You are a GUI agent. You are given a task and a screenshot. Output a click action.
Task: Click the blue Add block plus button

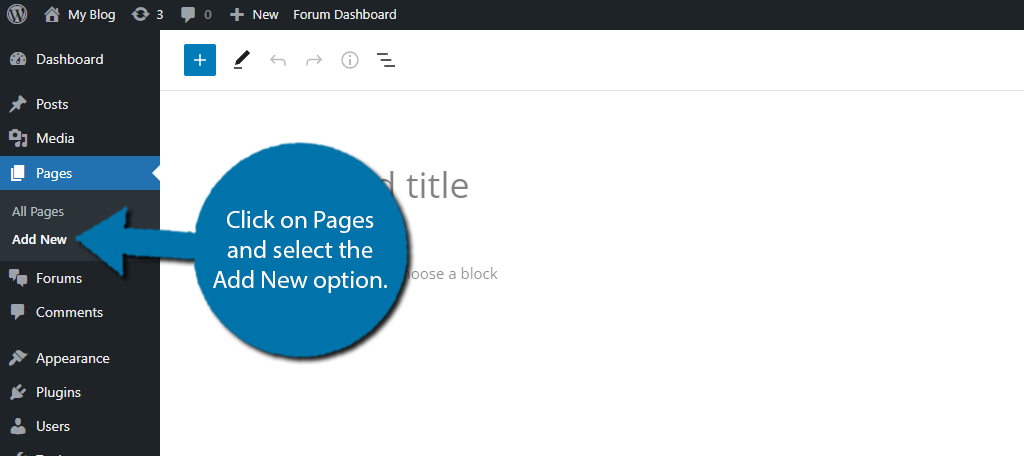point(200,60)
